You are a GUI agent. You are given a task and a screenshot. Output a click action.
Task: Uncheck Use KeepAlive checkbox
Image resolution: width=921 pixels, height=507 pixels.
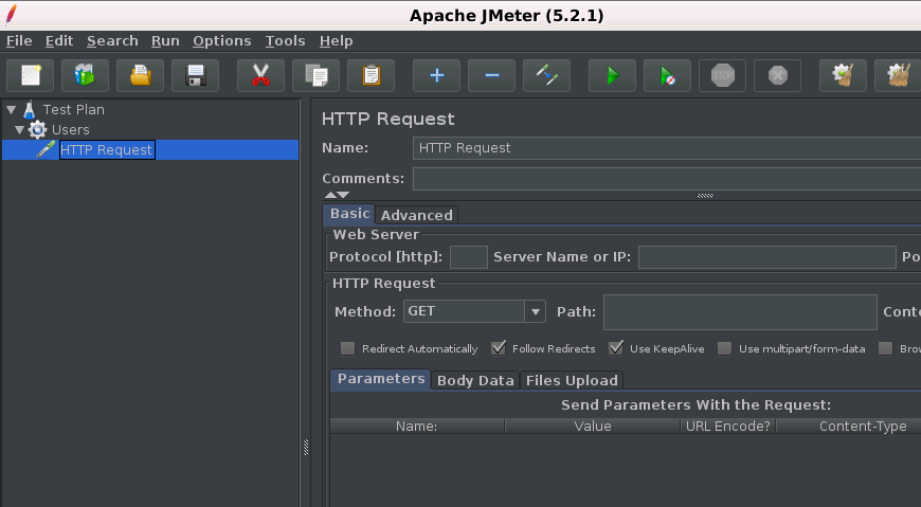coord(616,348)
